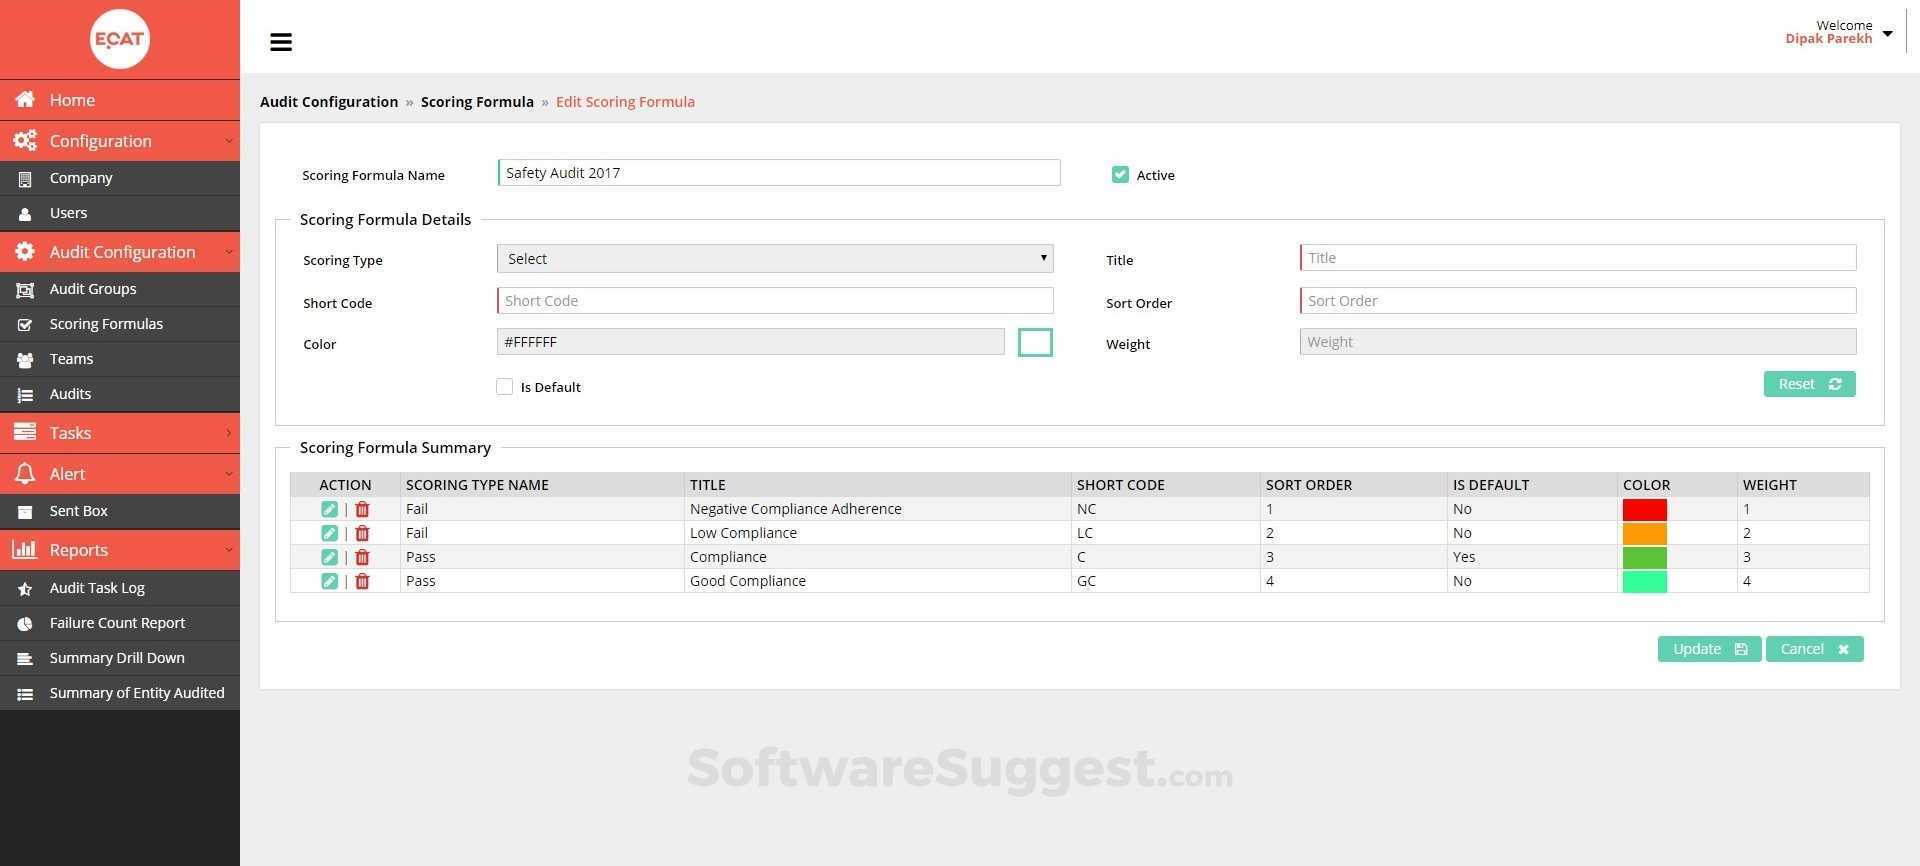
Task: Edit the Compliance (C) row
Action: tap(329, 557)
